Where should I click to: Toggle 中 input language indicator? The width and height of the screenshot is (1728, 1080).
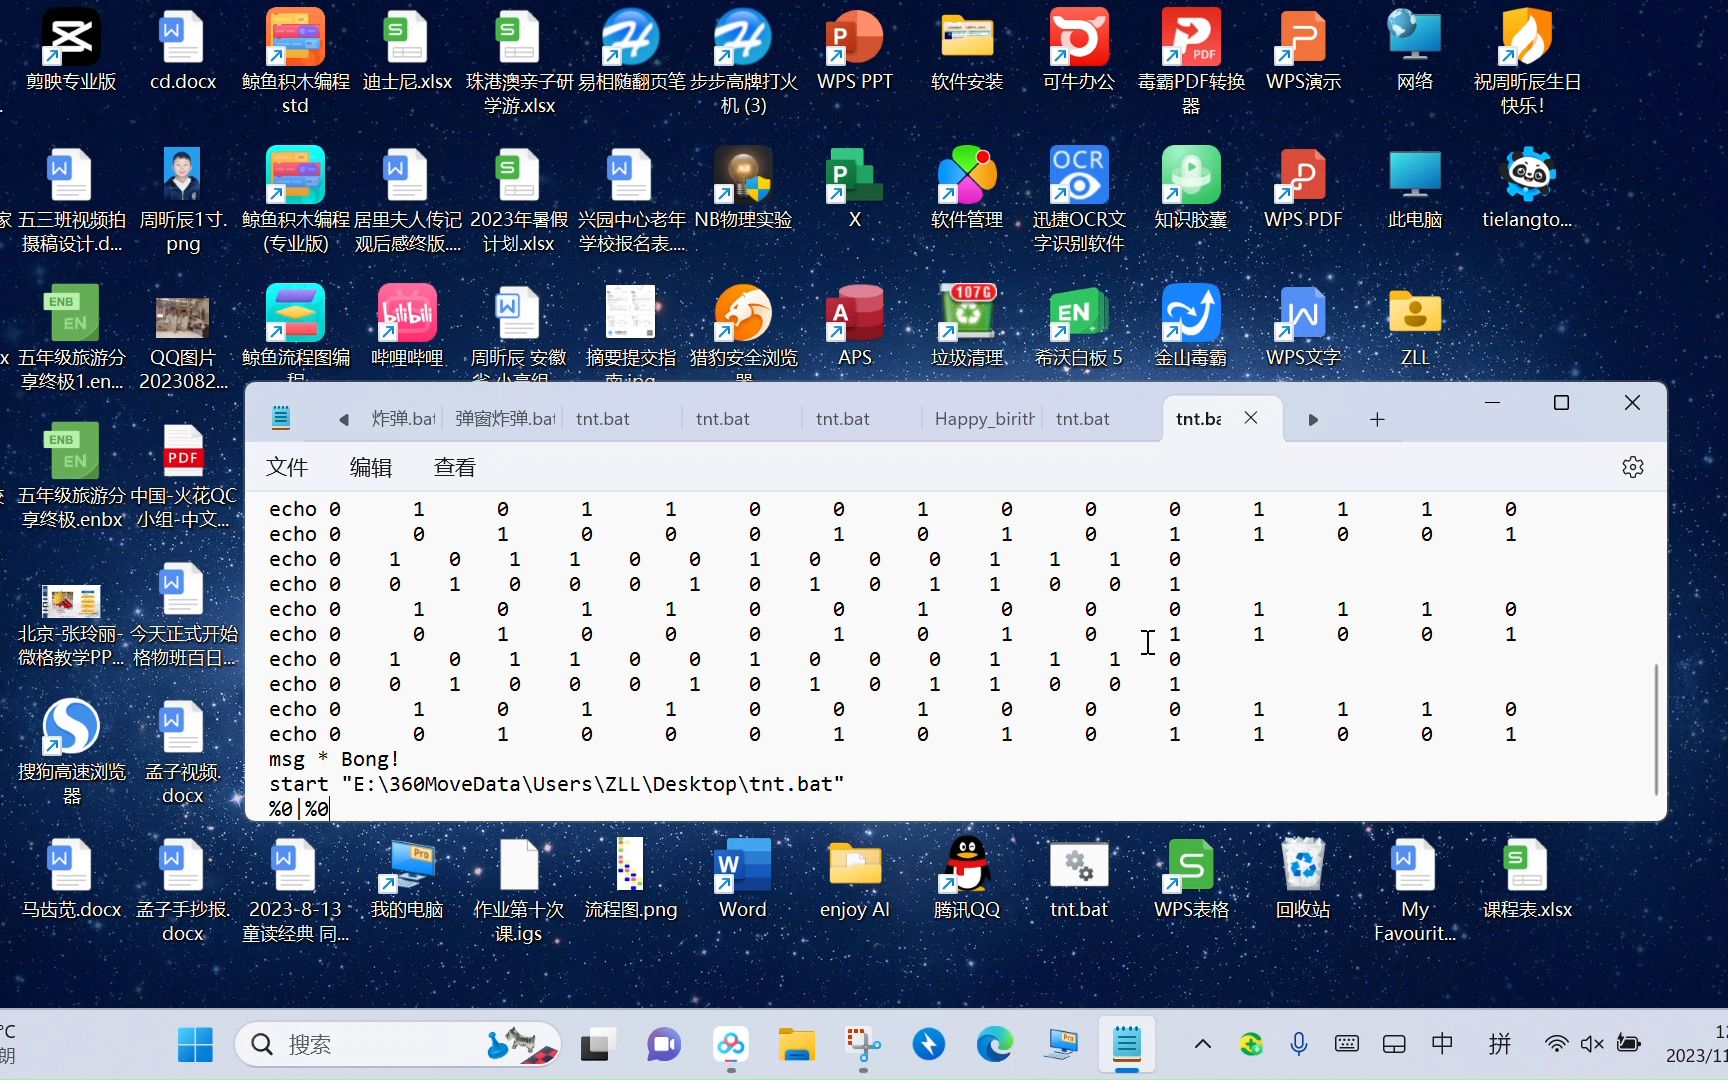(1442, 1045)
